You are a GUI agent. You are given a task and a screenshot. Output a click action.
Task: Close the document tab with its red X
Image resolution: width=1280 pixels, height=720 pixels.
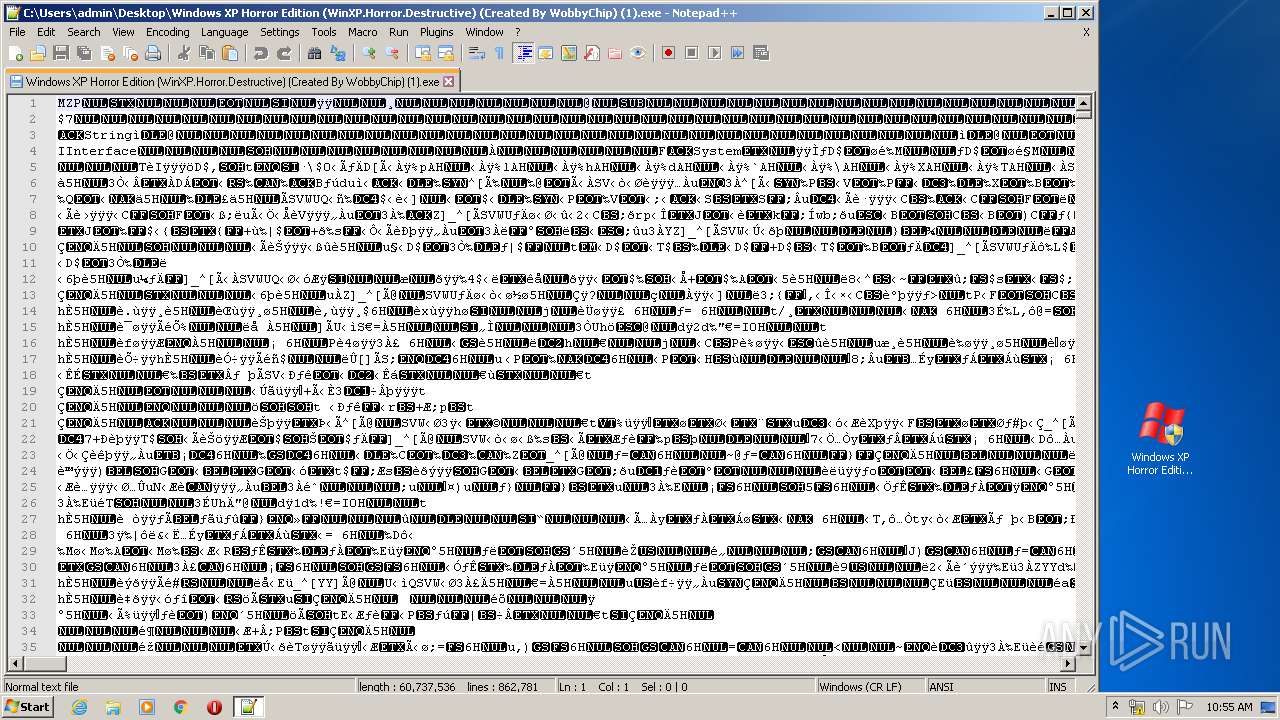point(448,81)
